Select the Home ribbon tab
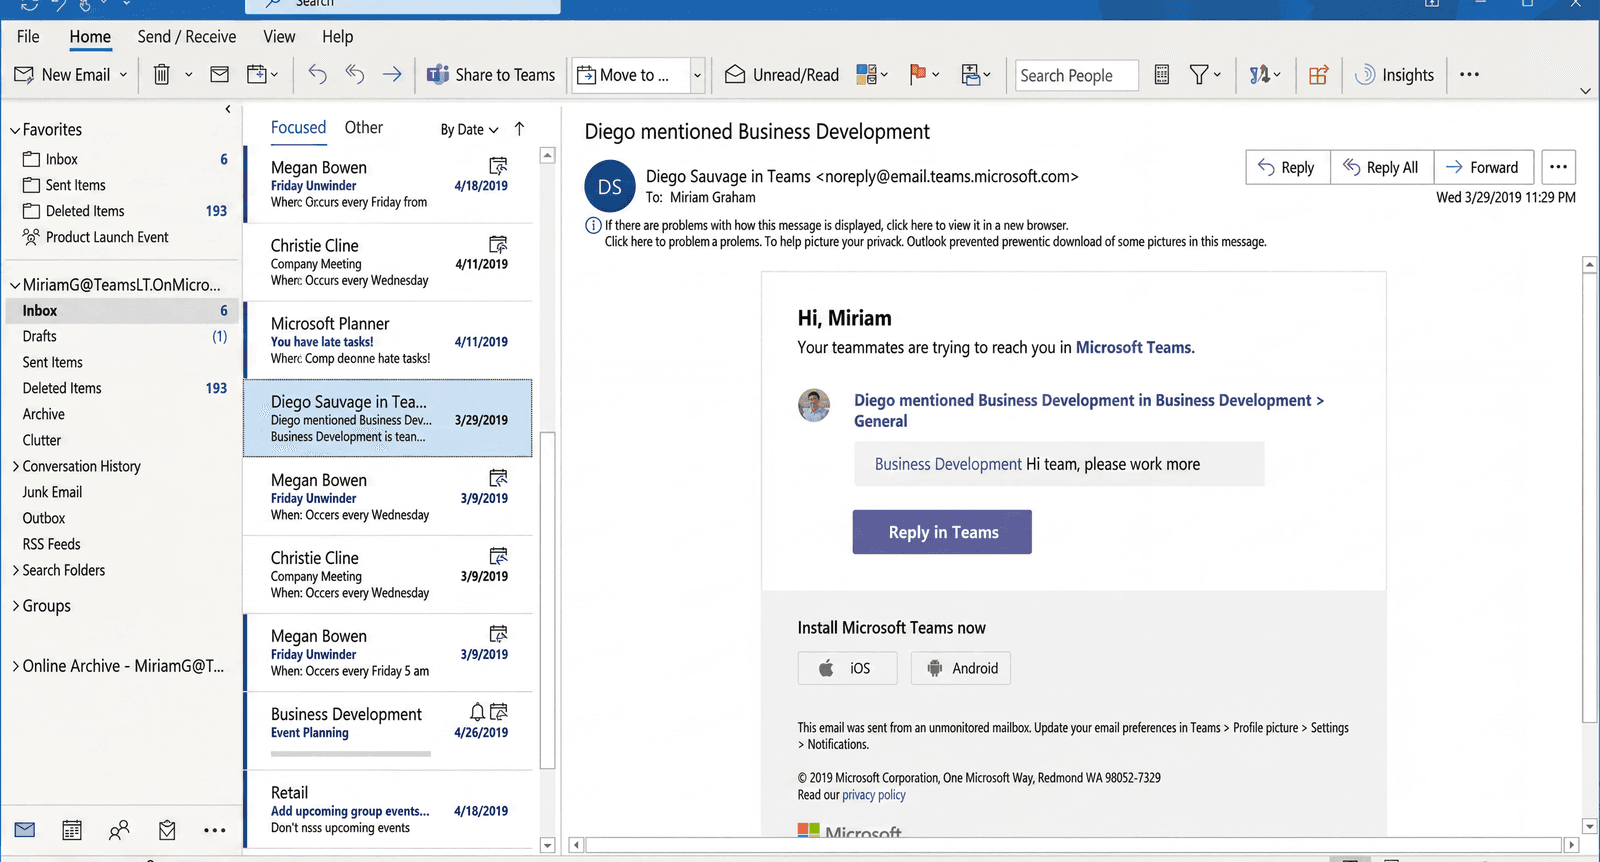This screenshot has height=862, width=1600. [x=90, y=37]
